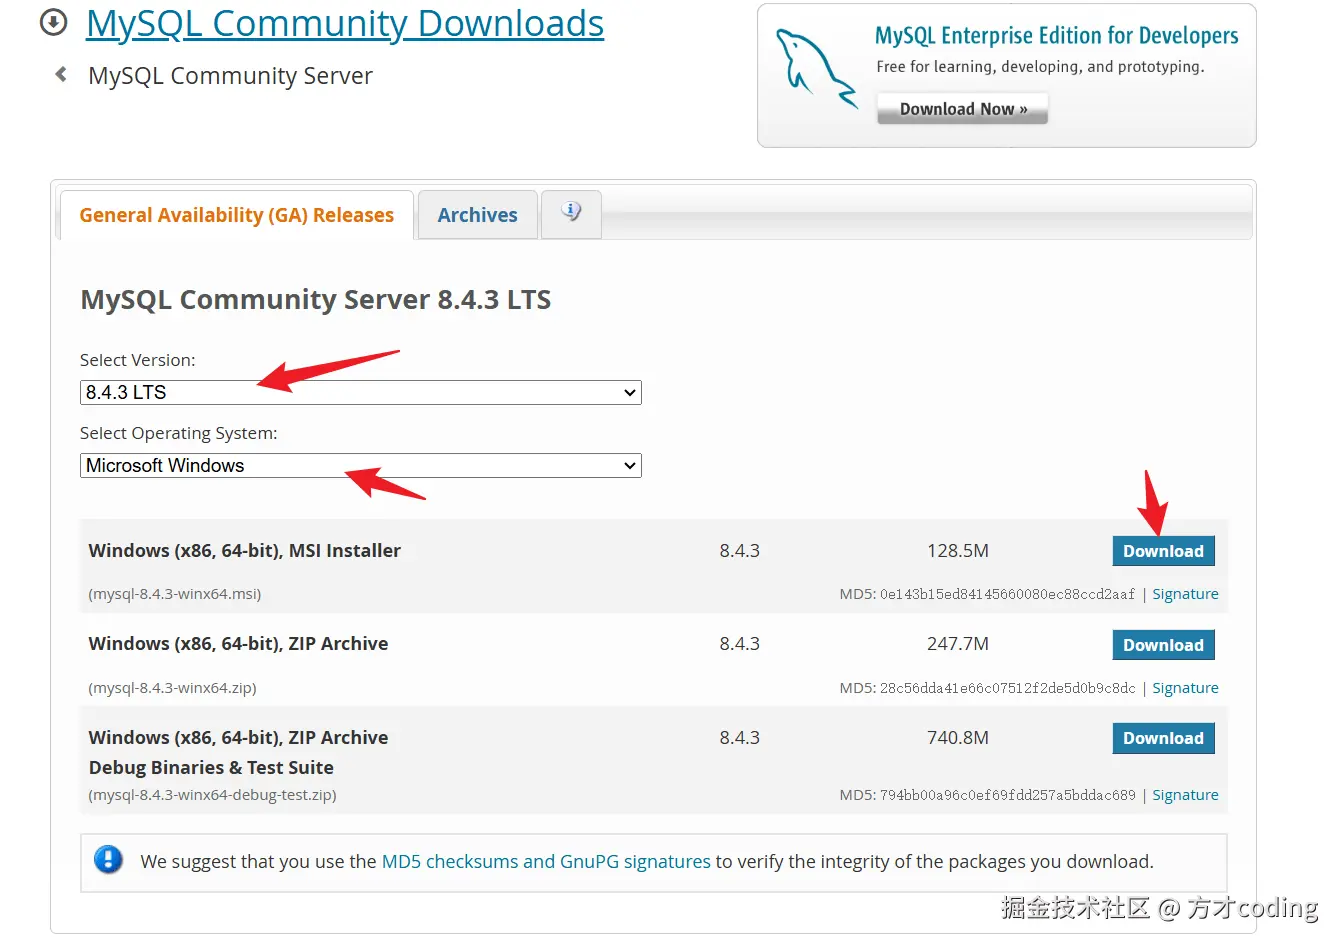The image size is (1343, 949).
Task: Click the (mysql-8.4.3-winx64.msi) filename text
Action: (x=175, y=594)
